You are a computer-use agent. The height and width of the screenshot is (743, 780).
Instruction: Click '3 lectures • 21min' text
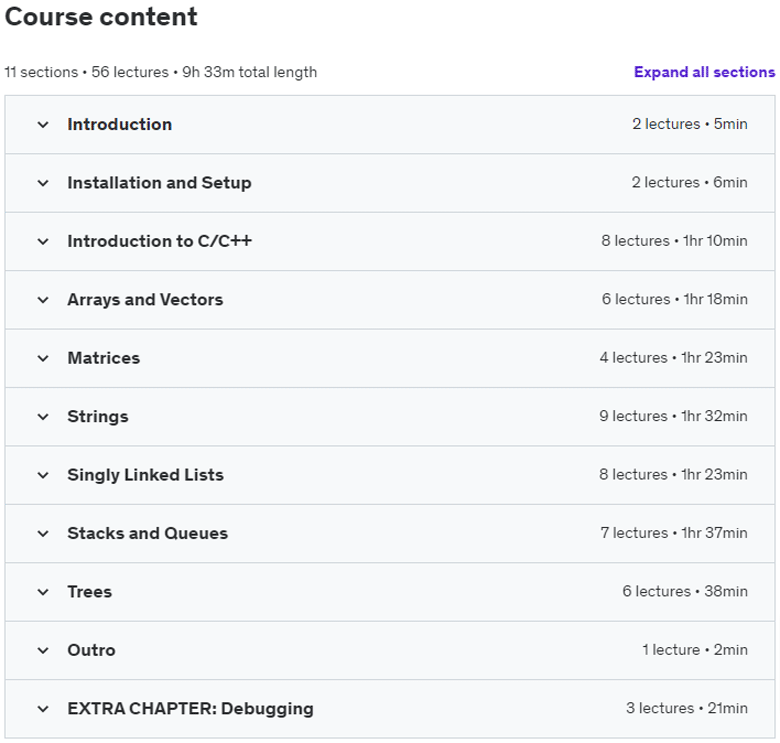pos(687,708)
